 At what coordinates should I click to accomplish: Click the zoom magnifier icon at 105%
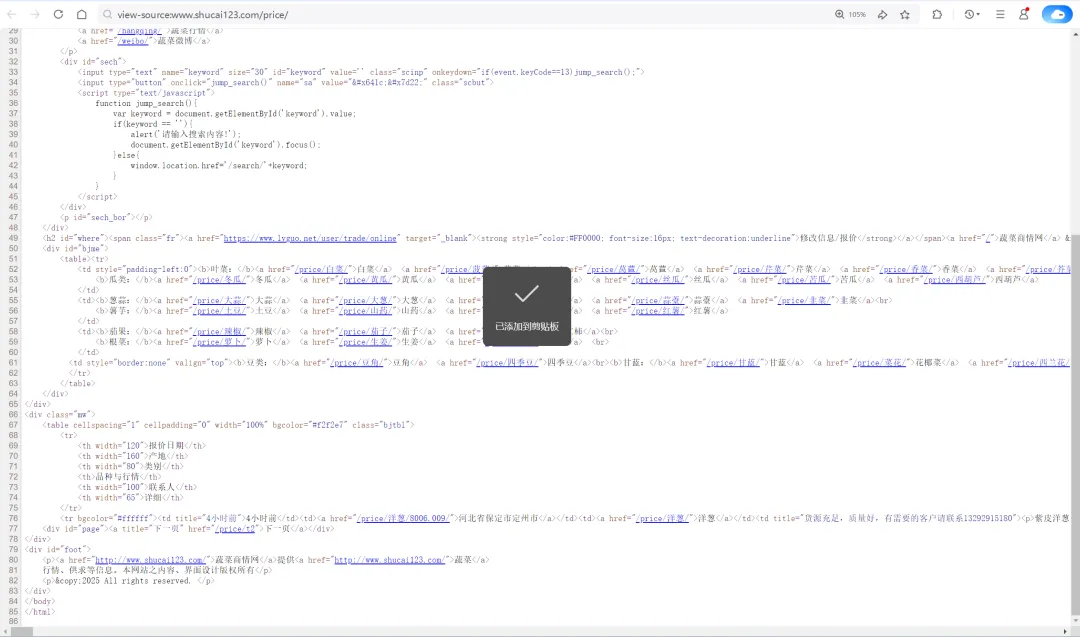pos(840,14)
